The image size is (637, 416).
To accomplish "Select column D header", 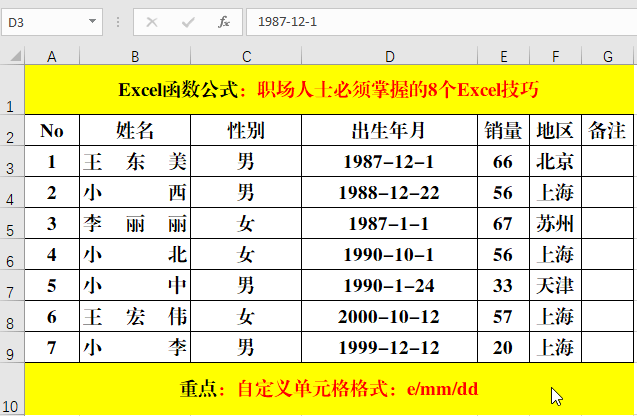I will [390, 56].
